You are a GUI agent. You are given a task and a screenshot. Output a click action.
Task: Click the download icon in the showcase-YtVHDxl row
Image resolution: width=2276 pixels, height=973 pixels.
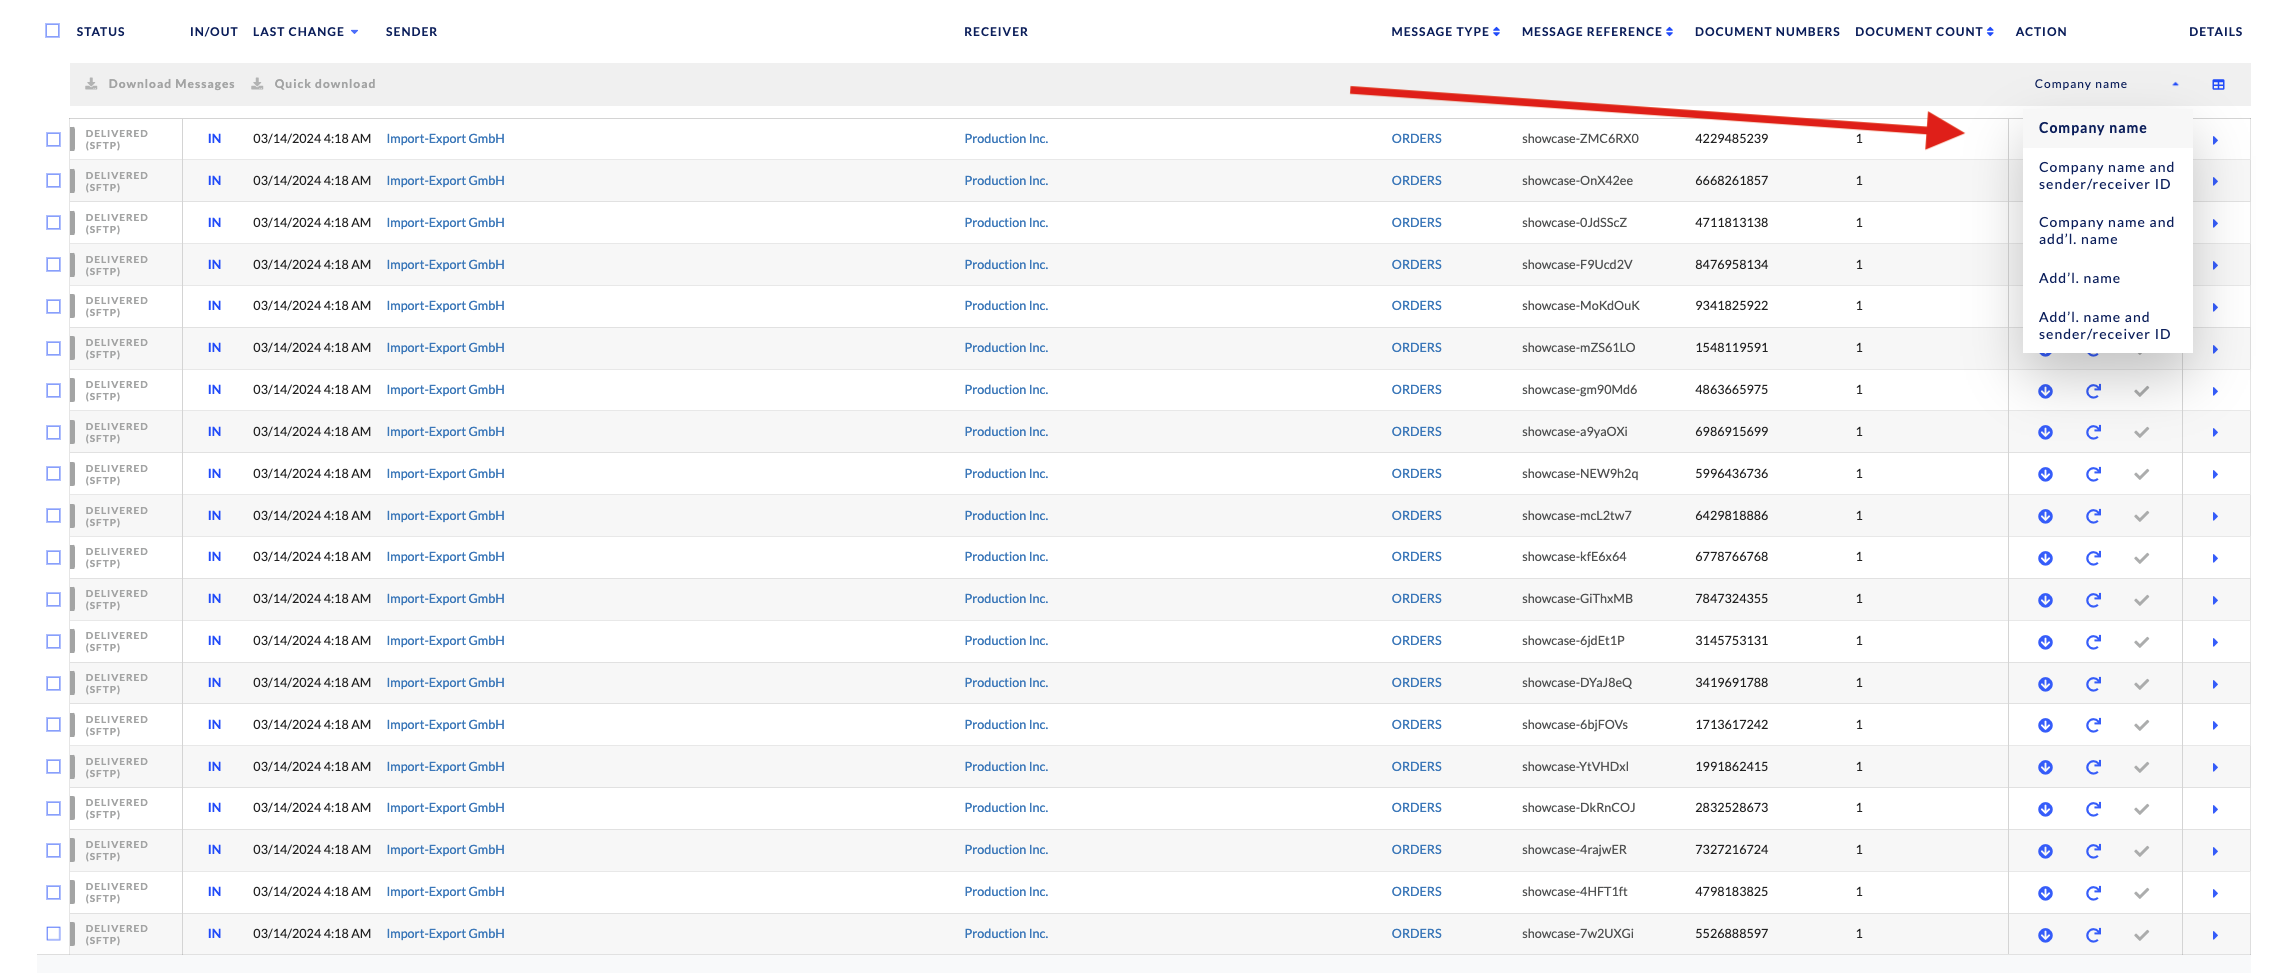click(x=2045, y=768)
